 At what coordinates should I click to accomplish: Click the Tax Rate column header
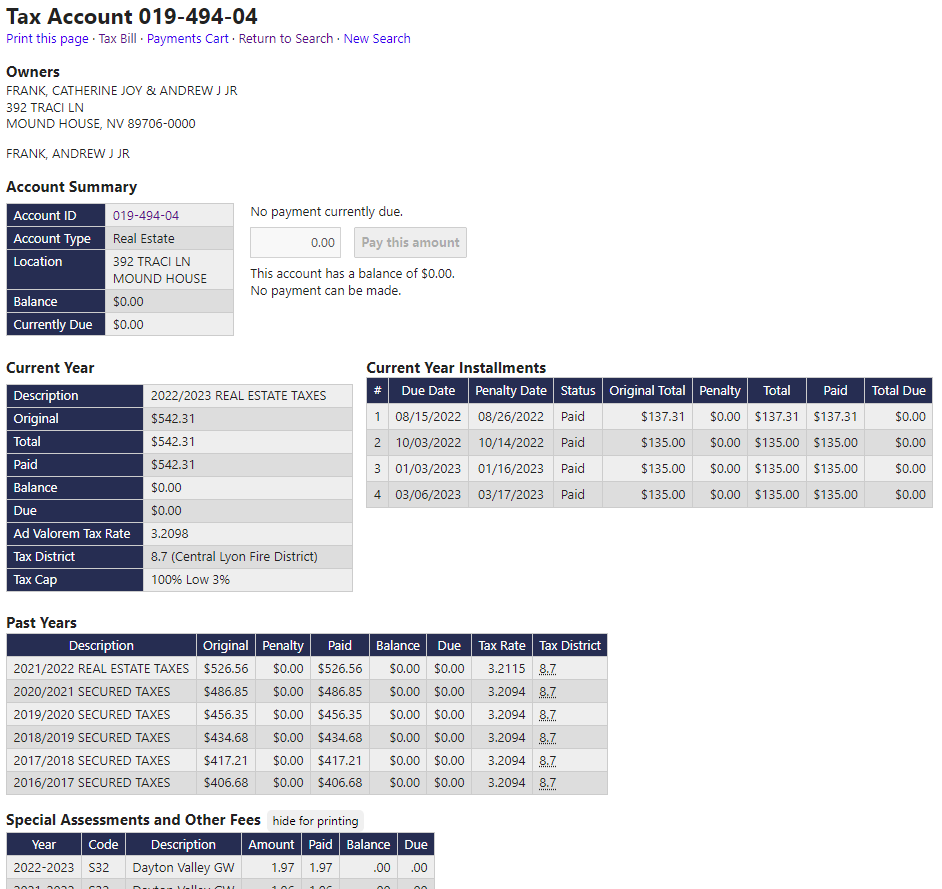click(x=501, y=646)
